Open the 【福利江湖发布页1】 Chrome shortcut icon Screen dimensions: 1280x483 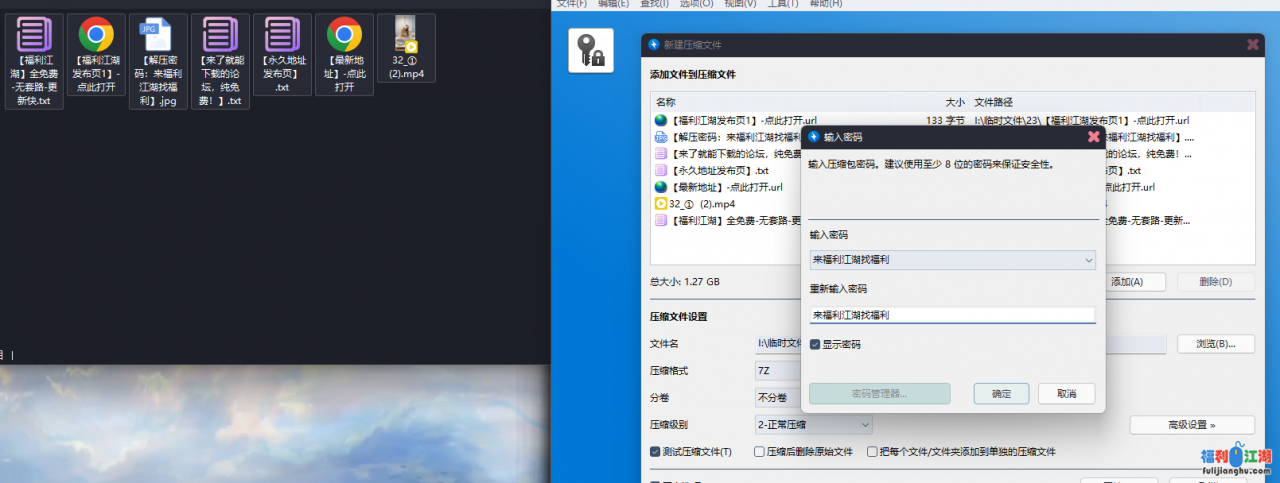pyautogui.click(x=96, y=36)
